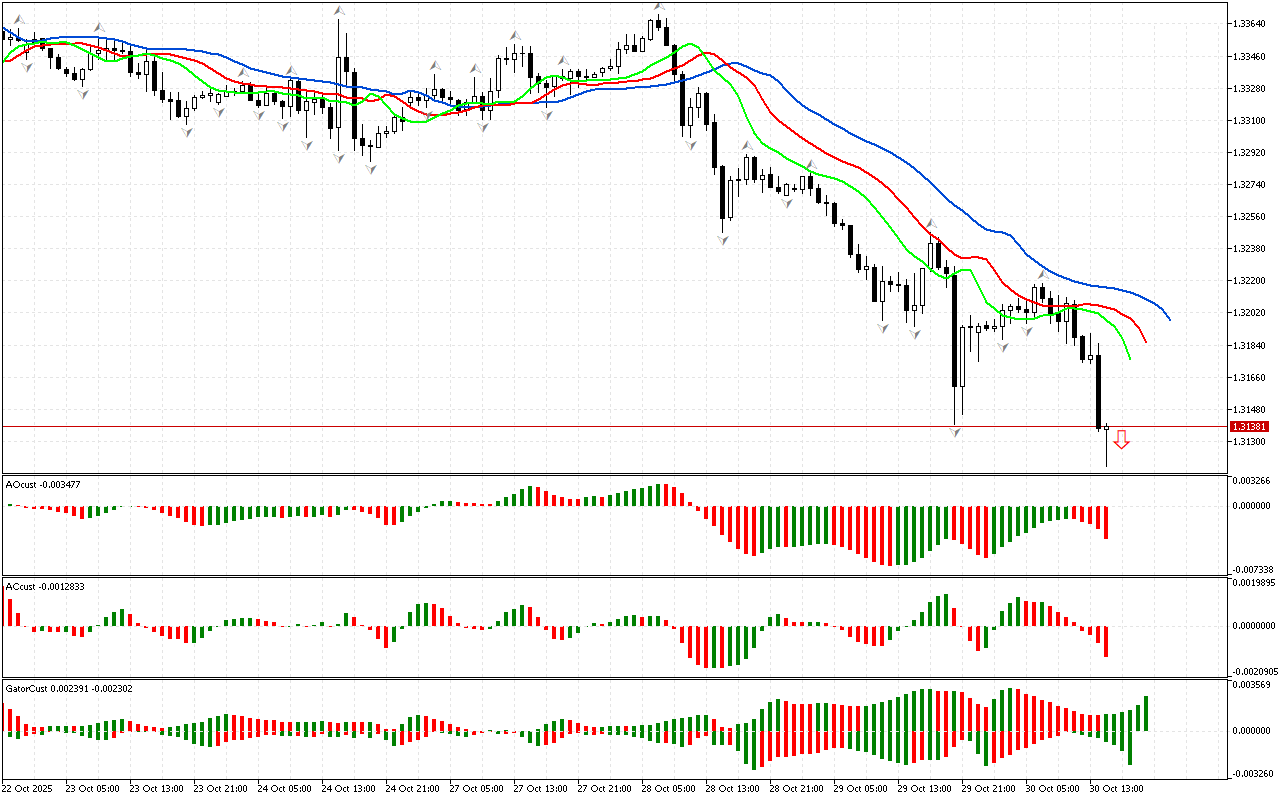Click the up fractal above the 28 Oct peak

click(x=659, y=7)
